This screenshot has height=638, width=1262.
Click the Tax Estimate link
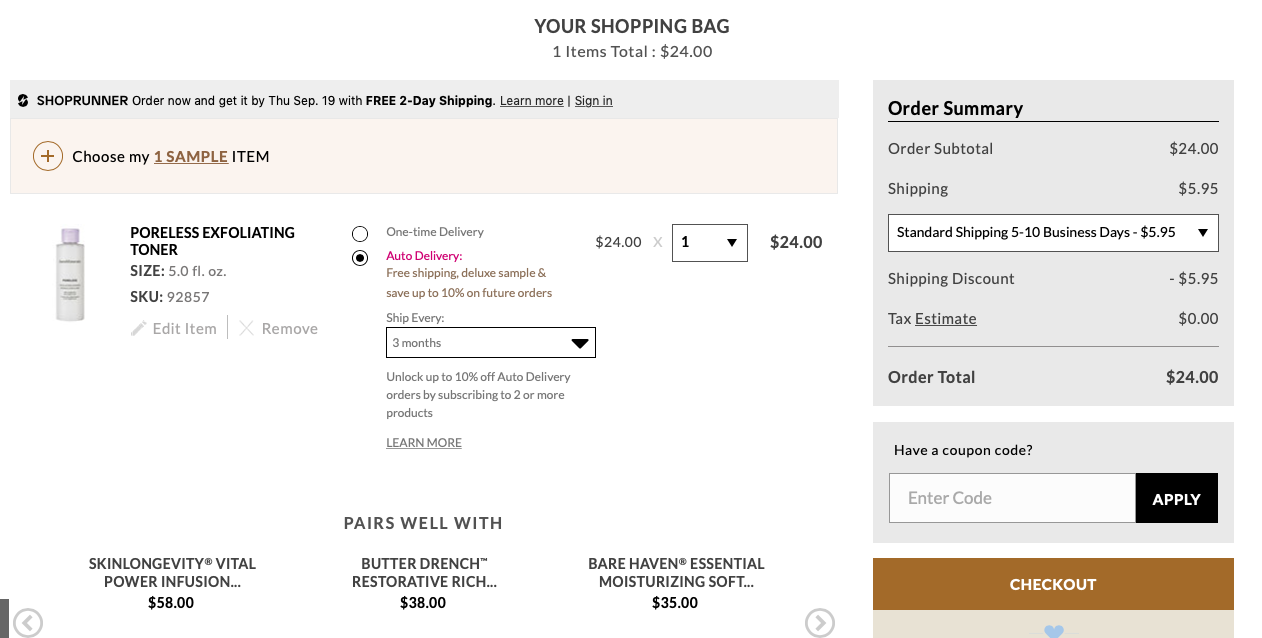946,319
